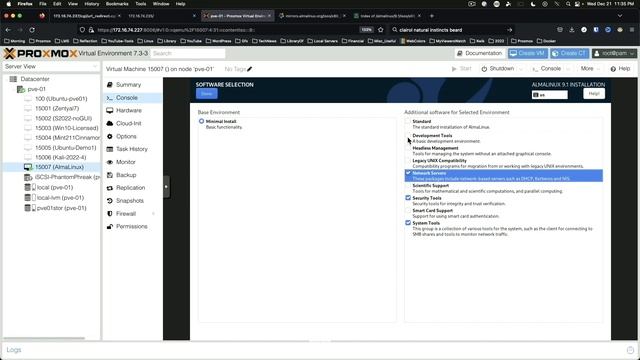View Task History list

click(x=132, y=149)
